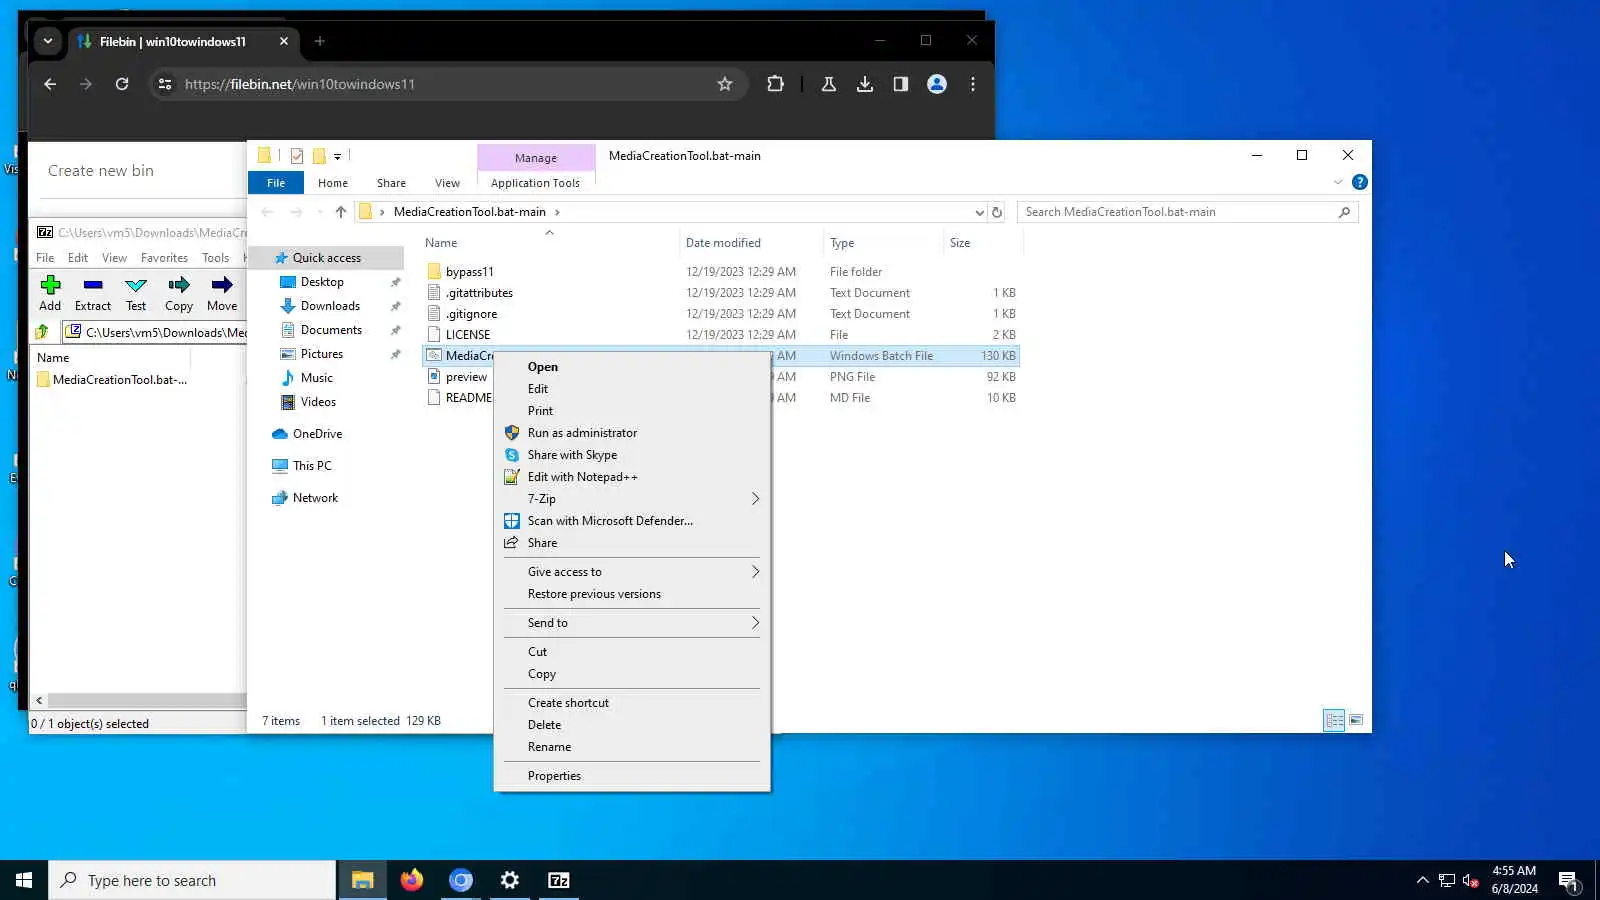The width and height of the screenshot is (1600, 900).
Task: Click the Move button in 7-Zip toolbar
Action: point(222,293)
